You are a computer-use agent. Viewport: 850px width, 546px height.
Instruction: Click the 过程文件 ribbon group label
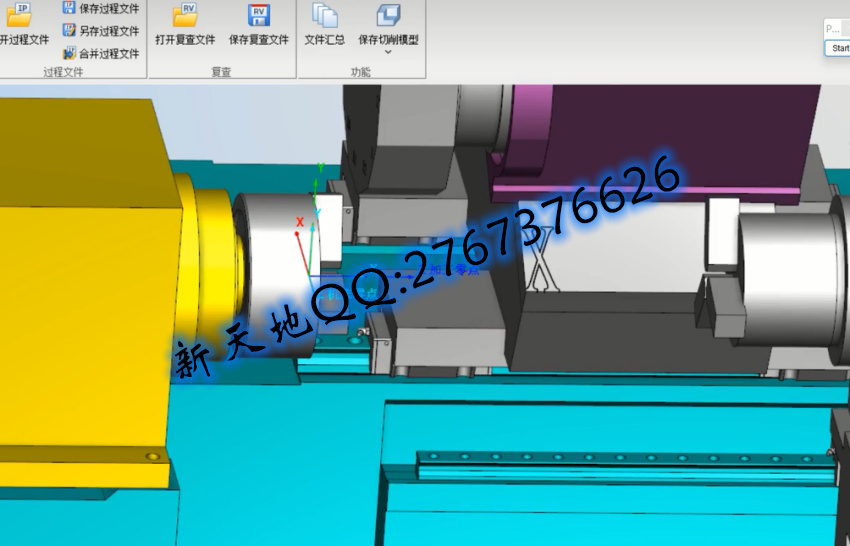point(64,72)
